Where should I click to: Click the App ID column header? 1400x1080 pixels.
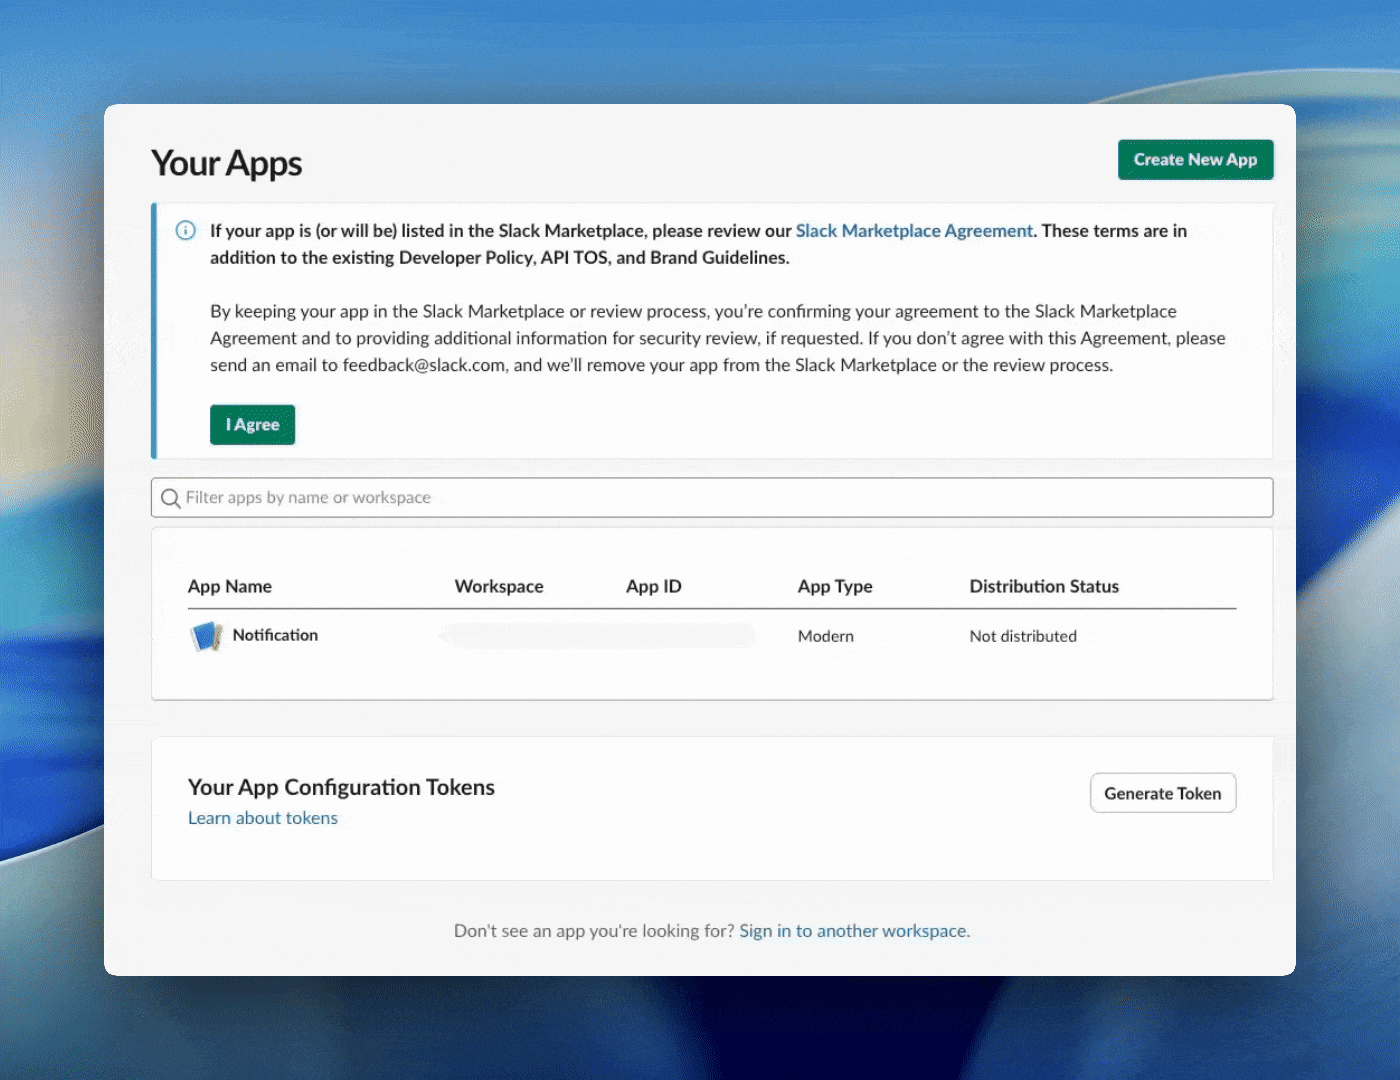pos(654,587)
